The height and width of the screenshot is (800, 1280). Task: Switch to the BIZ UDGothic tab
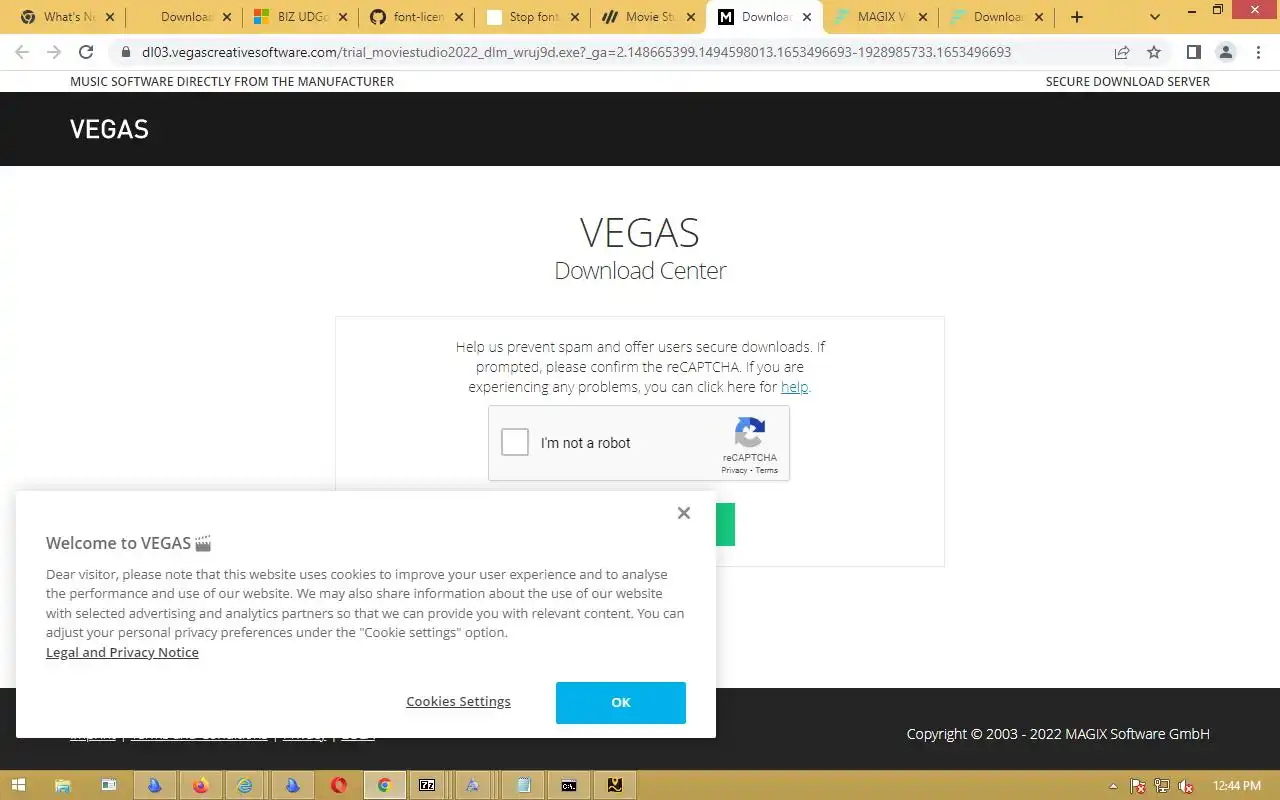[x=301, y=17]
